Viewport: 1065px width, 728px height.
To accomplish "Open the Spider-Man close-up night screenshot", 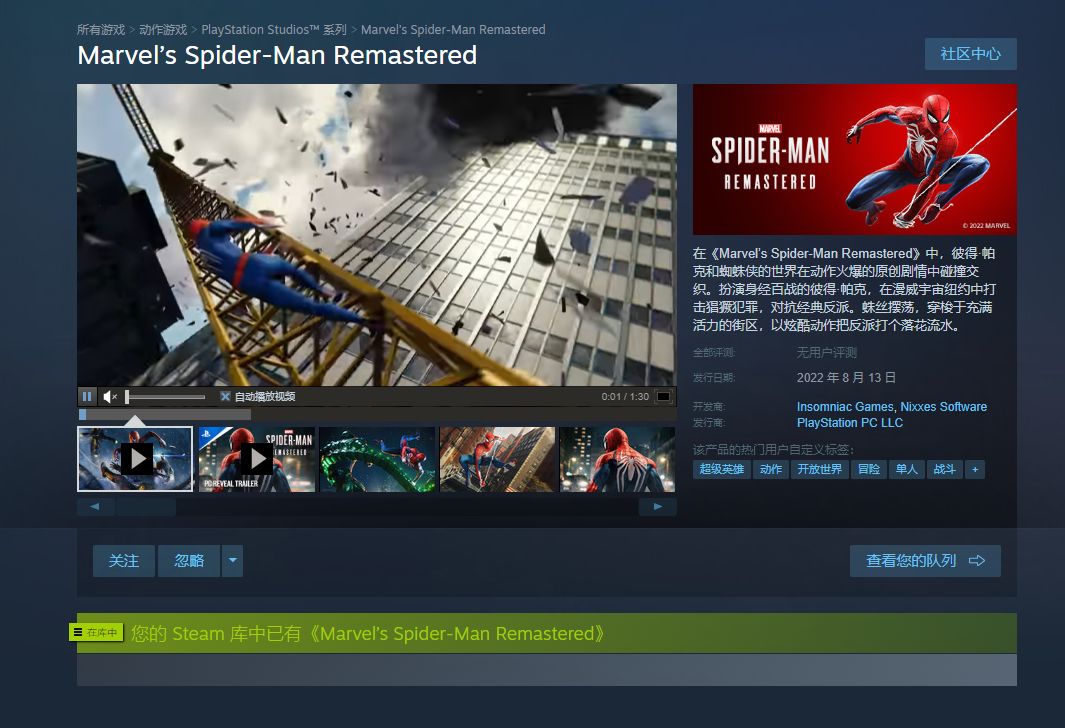I will pos(617,460).
